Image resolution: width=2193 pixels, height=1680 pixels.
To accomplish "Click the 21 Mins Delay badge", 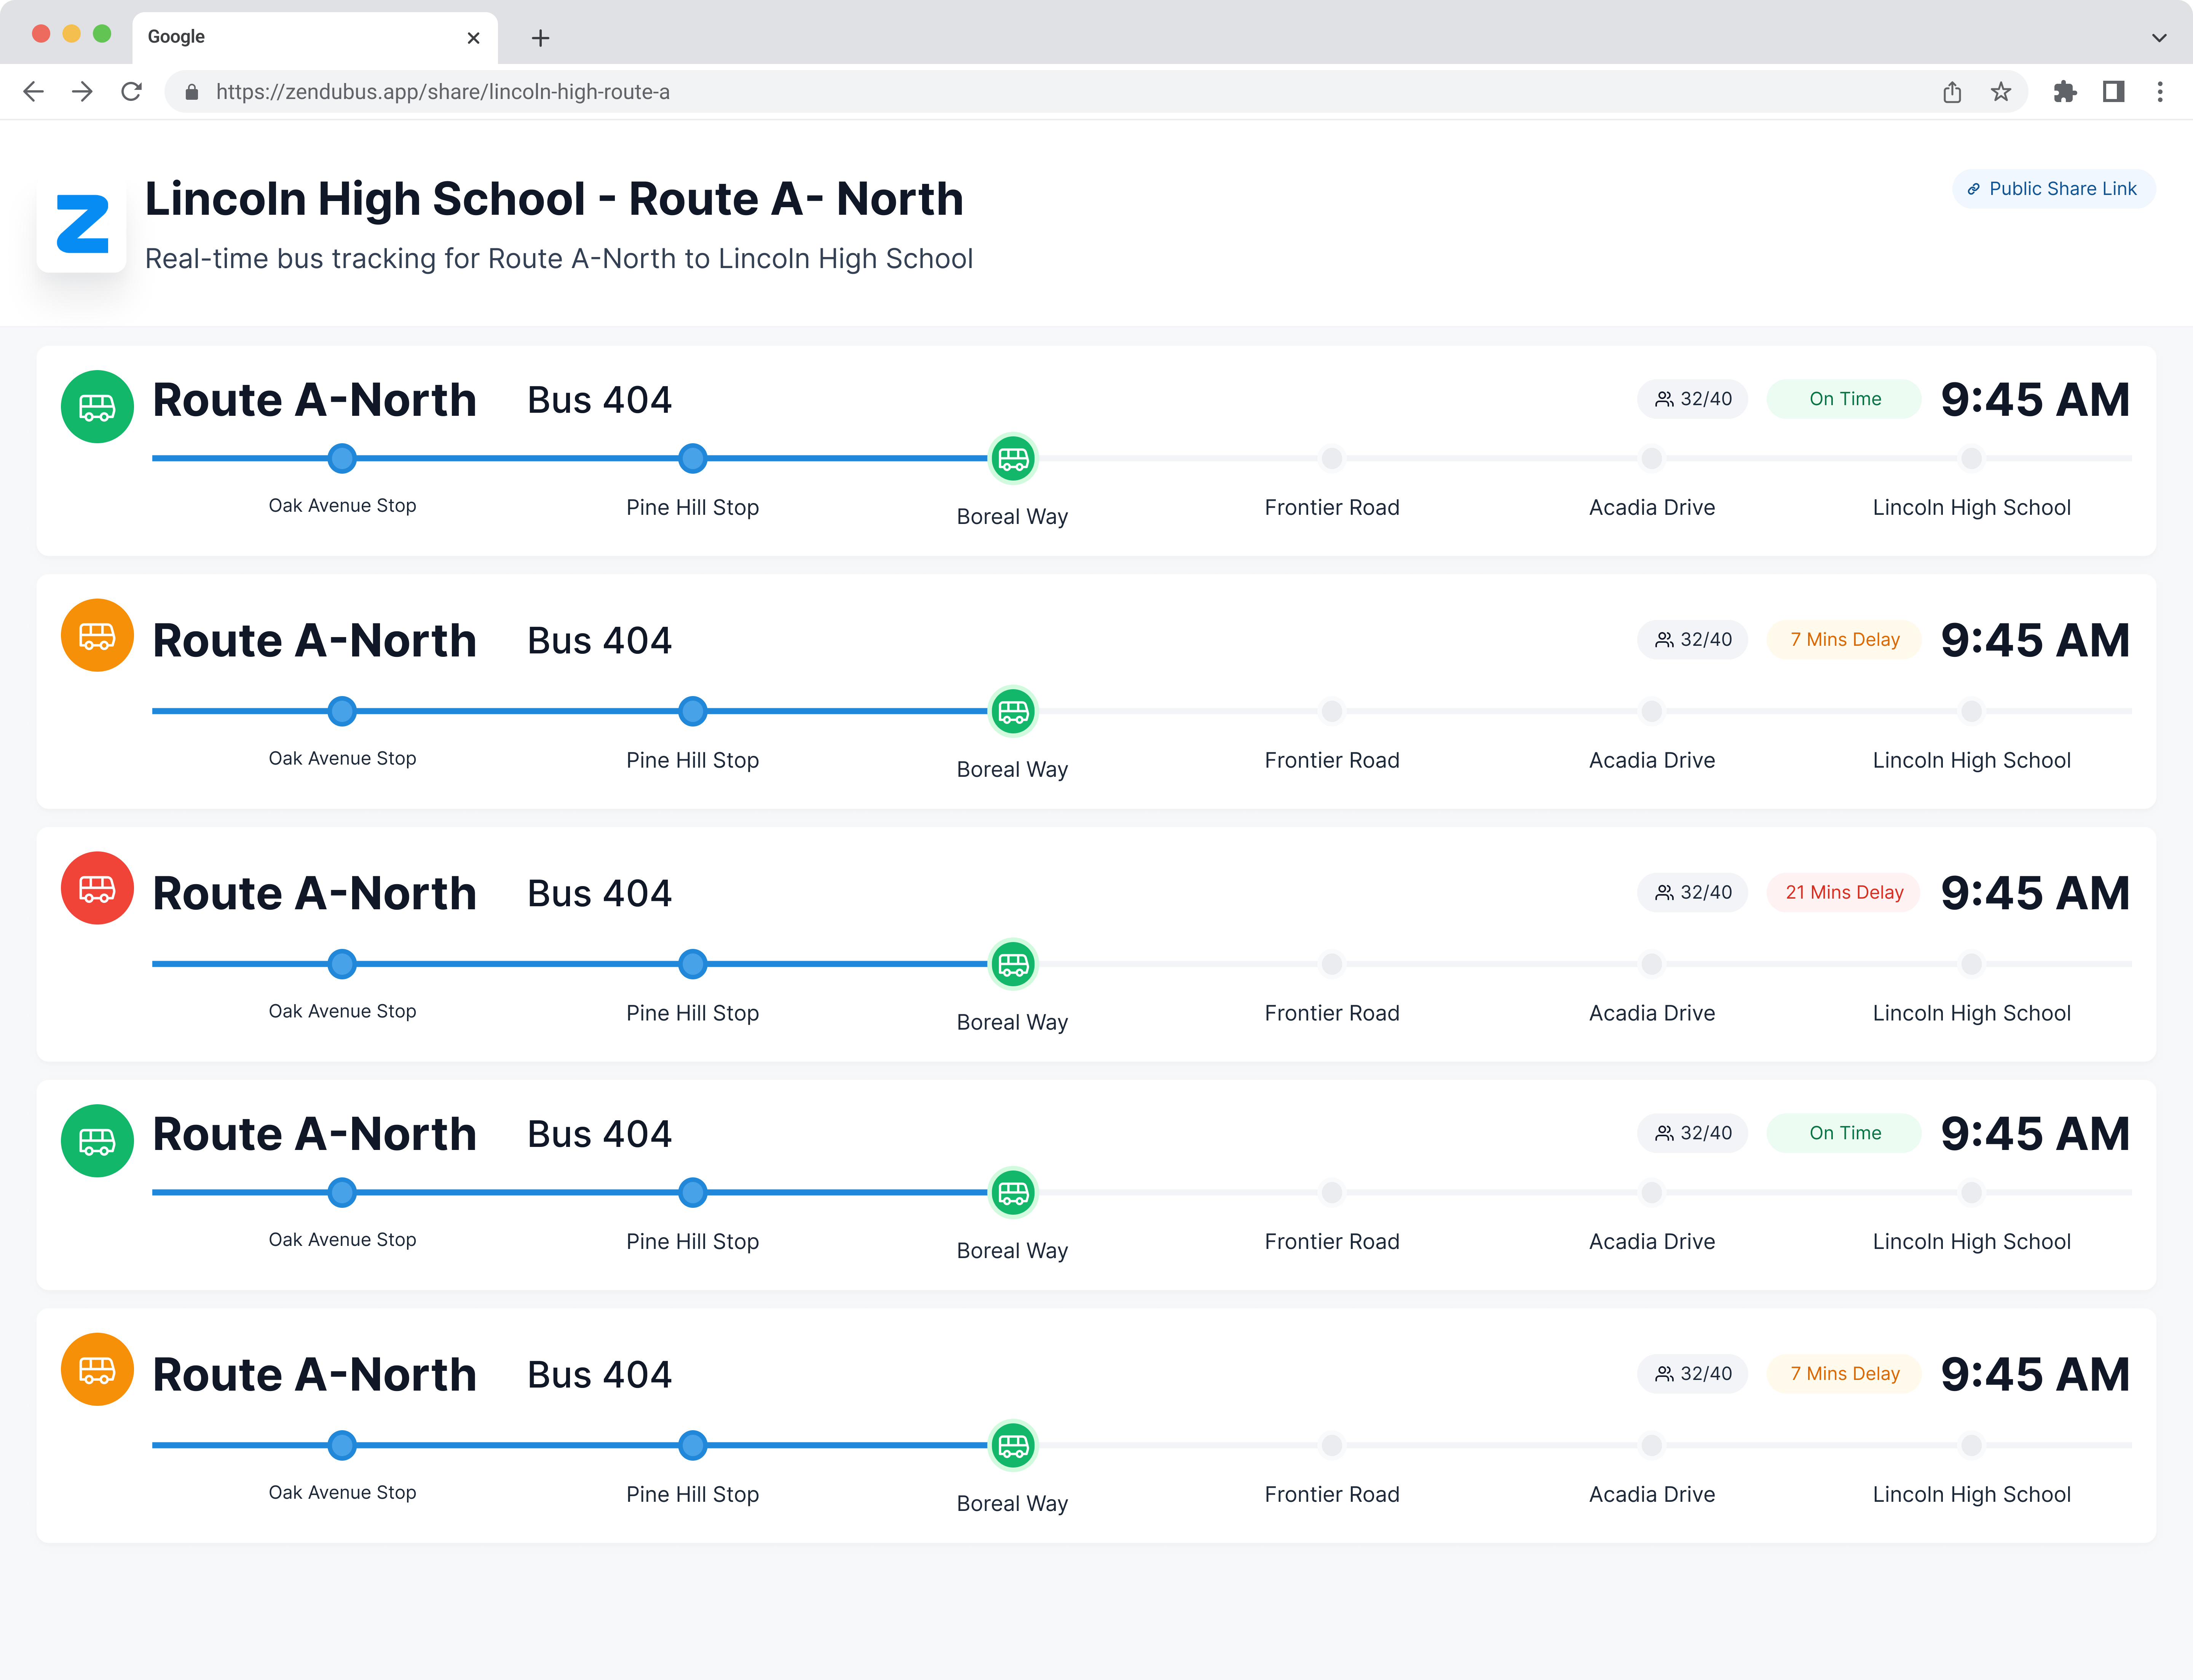I will (x=1844, y=892).
